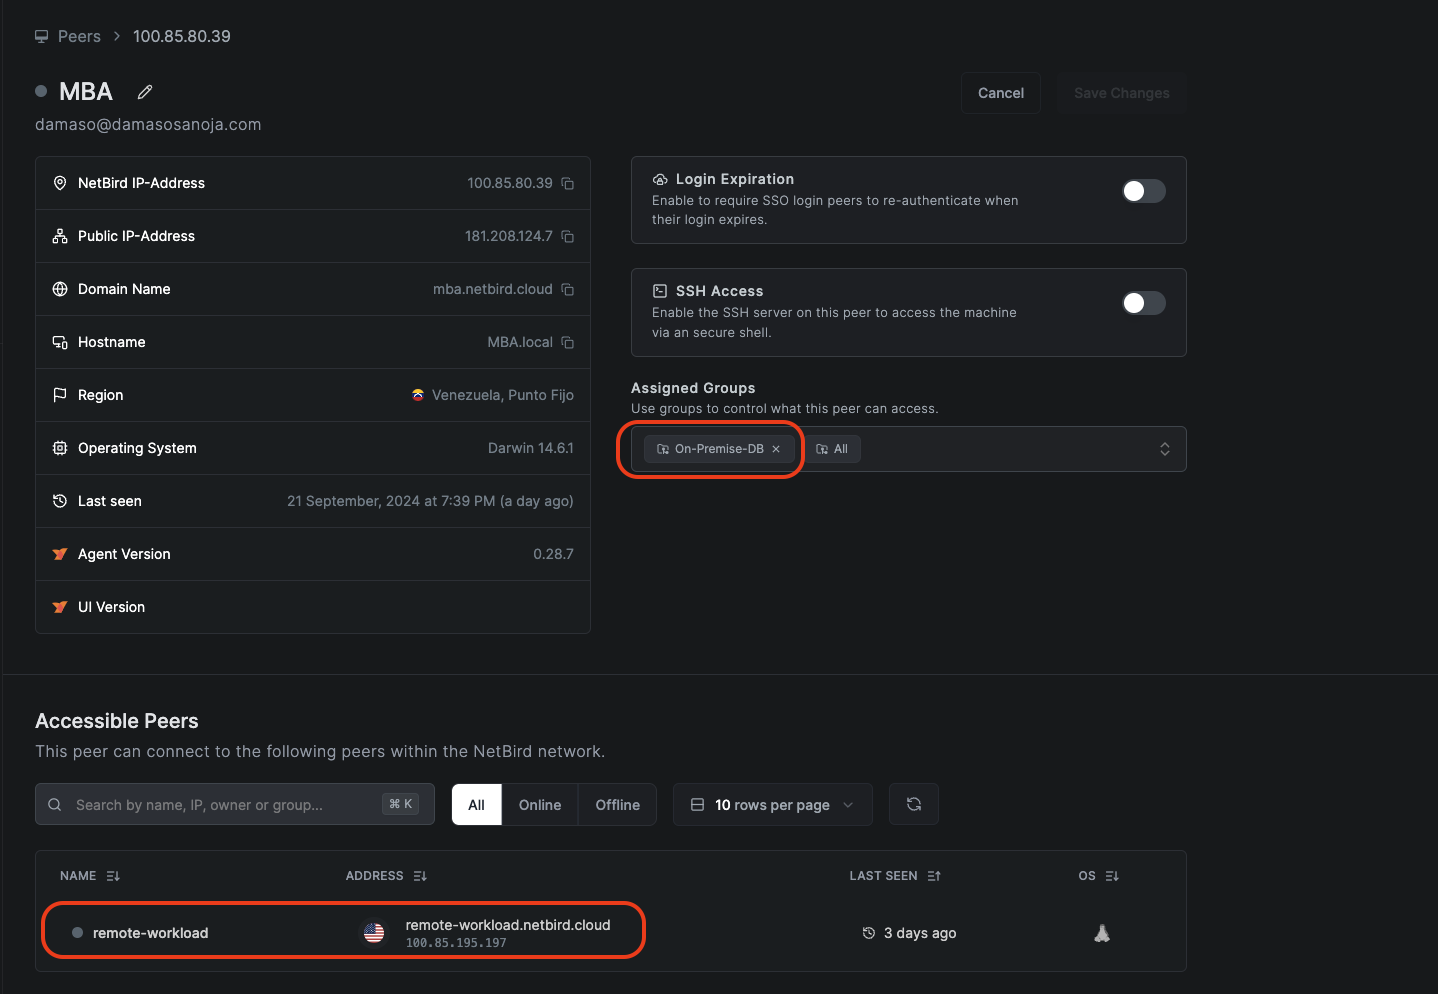Switch to the Online peers tab

[x=539, y=804]
